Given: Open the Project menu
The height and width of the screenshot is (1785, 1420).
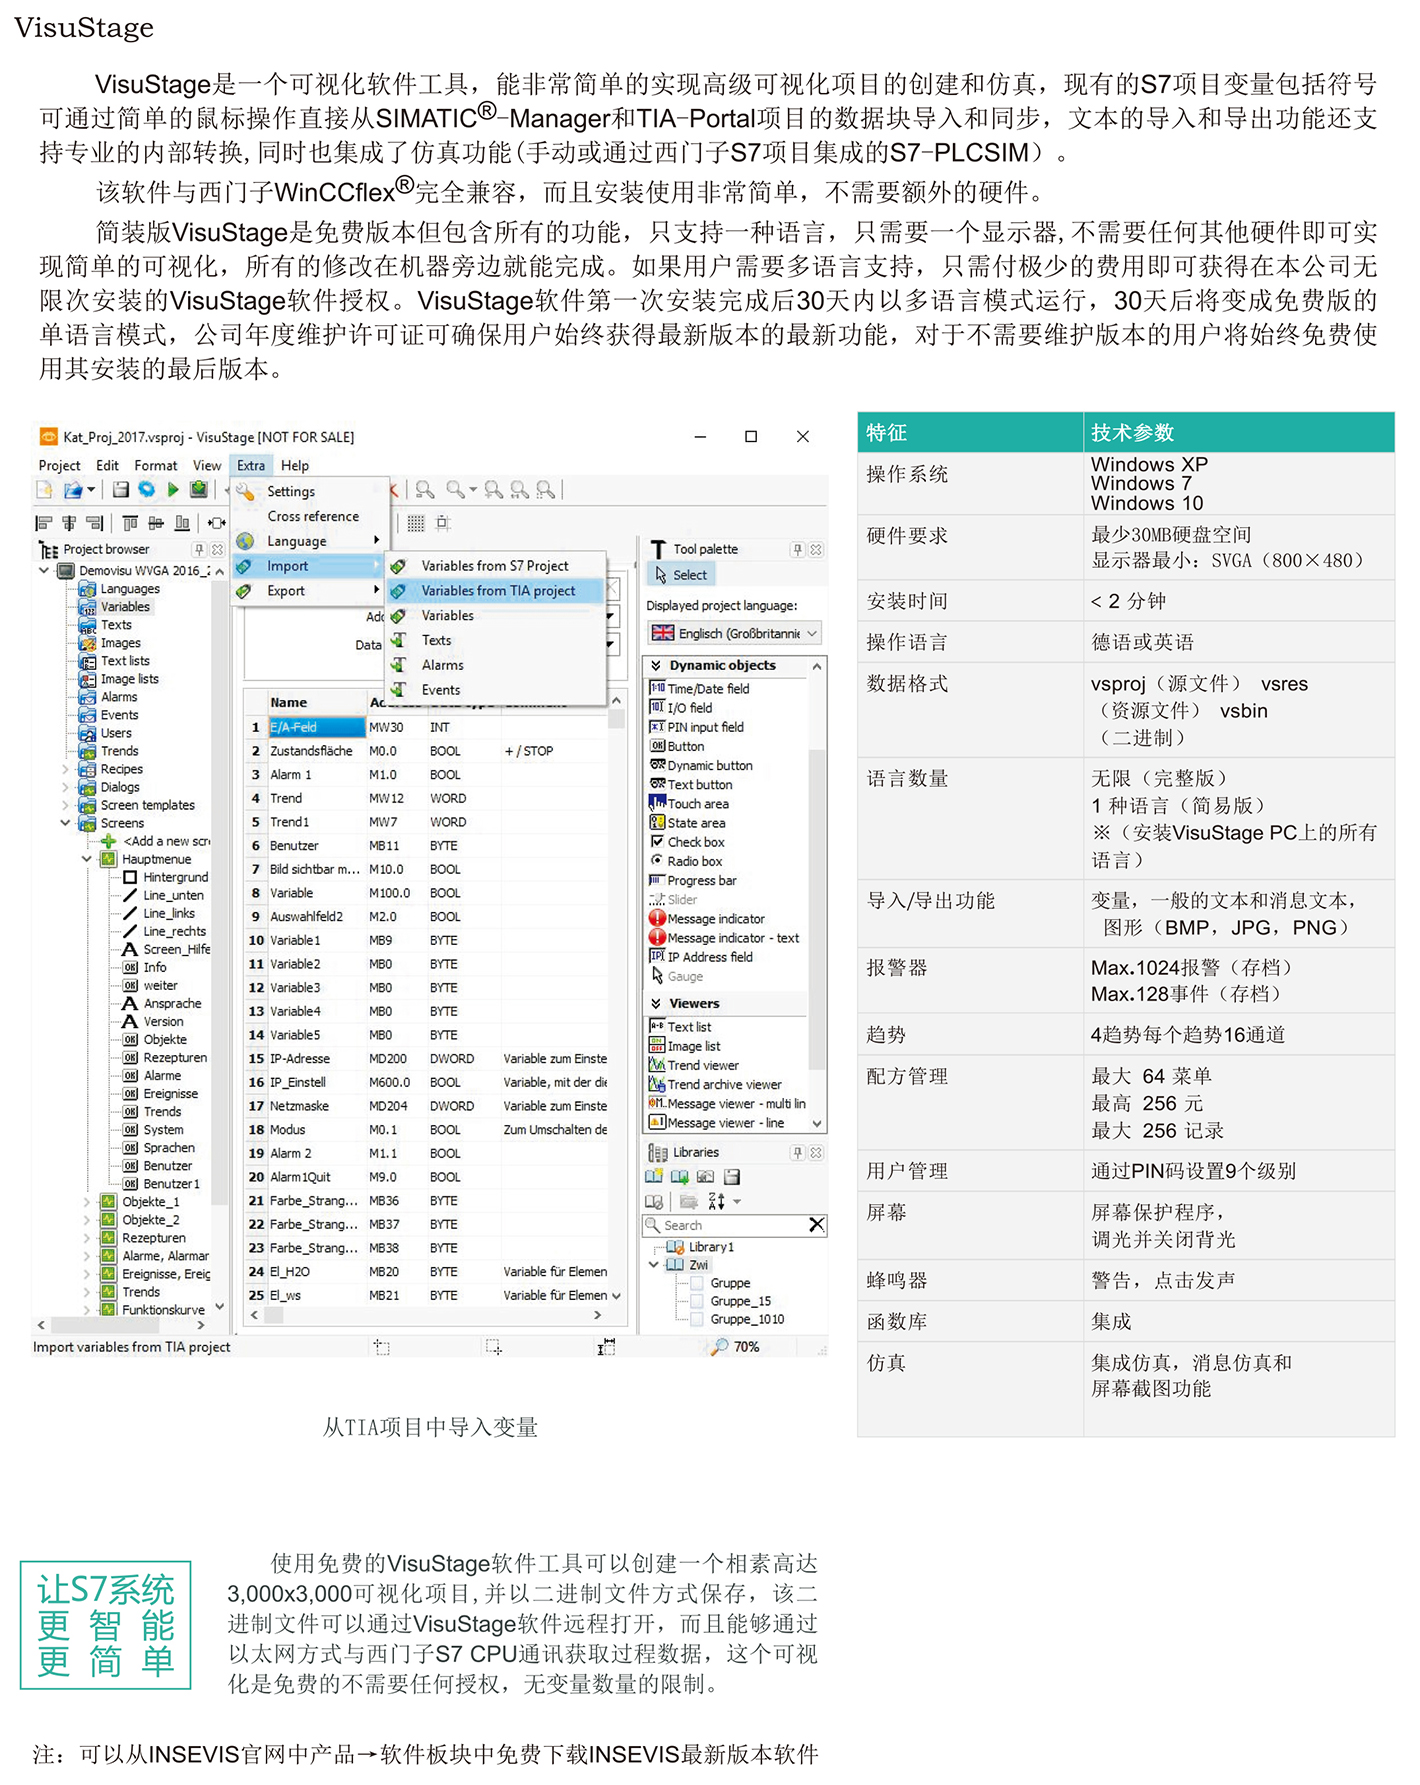Looking at the screenshot, I should coord(59,466).
